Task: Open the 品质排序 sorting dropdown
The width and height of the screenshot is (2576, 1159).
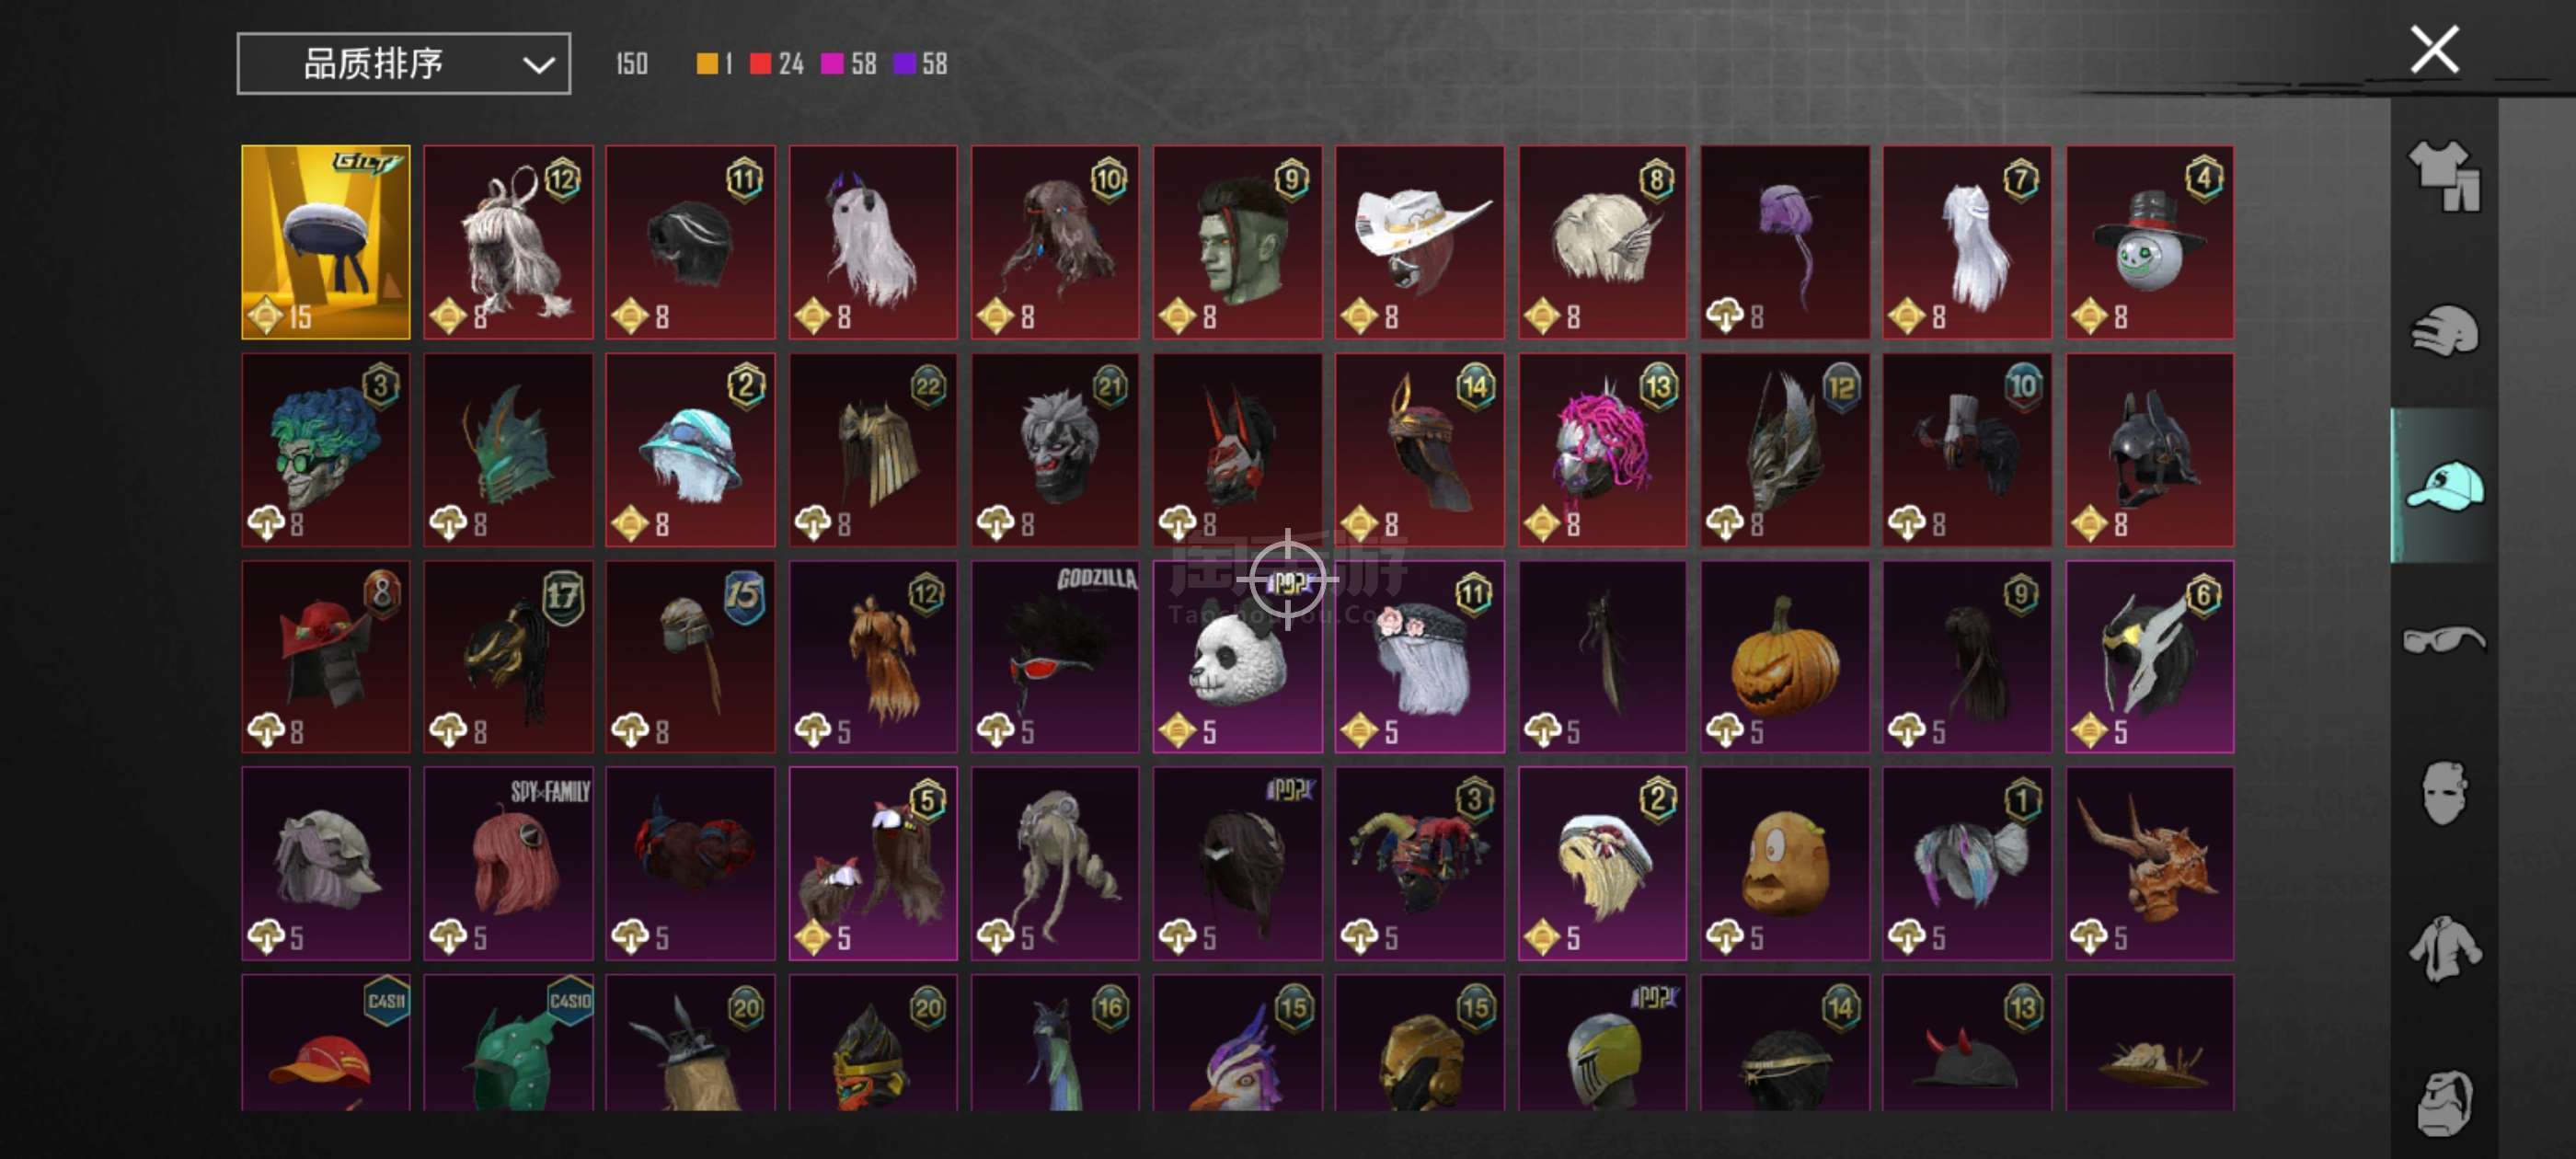Action: pos(403,64)
